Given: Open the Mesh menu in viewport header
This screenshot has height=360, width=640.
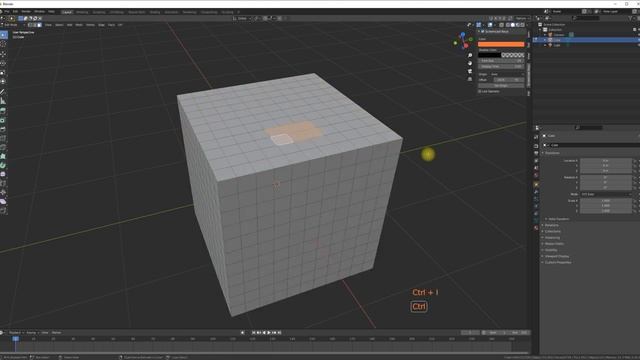Looking at the screenshot, I should tap(79, 25).
